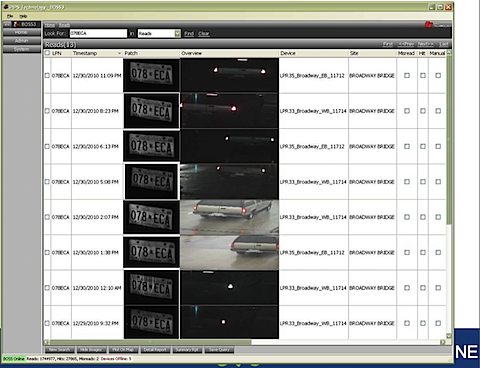Select the row checkbox for 1:38 PM read

click(x=47, y=252)
